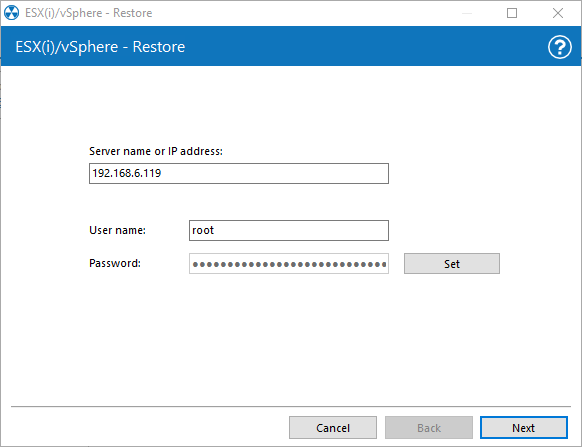Click the 'Password:' label text

115,263
